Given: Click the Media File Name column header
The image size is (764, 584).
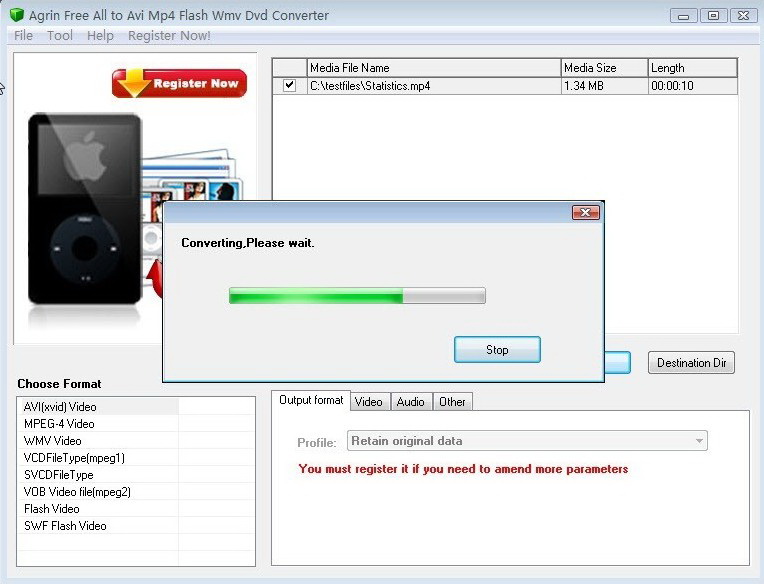Looking at the screenshot, I should tap(434, 68).
